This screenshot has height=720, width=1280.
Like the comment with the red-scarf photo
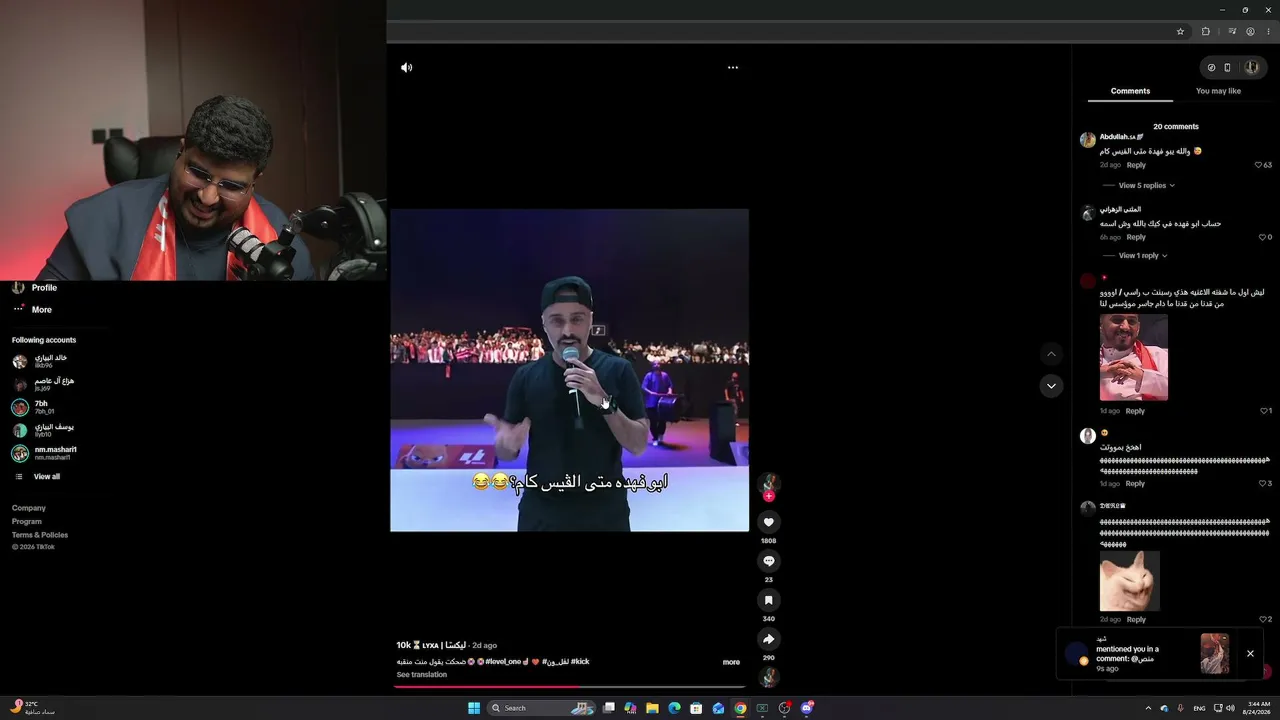coord(1263,411)
